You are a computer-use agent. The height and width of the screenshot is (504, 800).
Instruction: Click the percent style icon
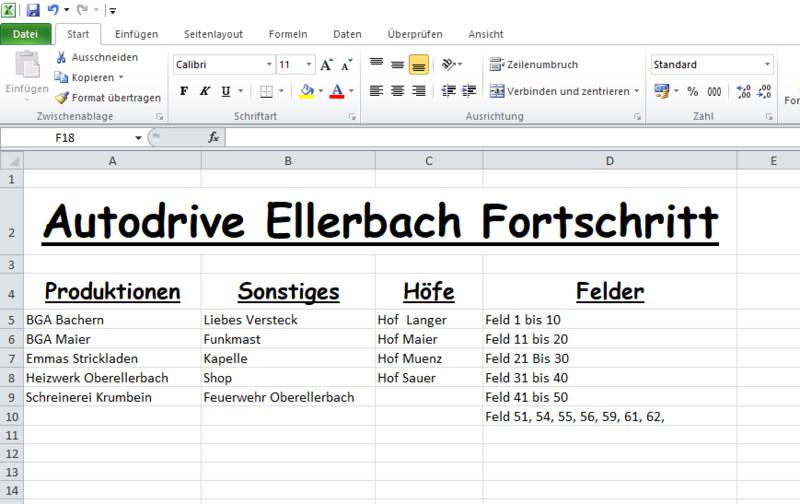point(692,91)
